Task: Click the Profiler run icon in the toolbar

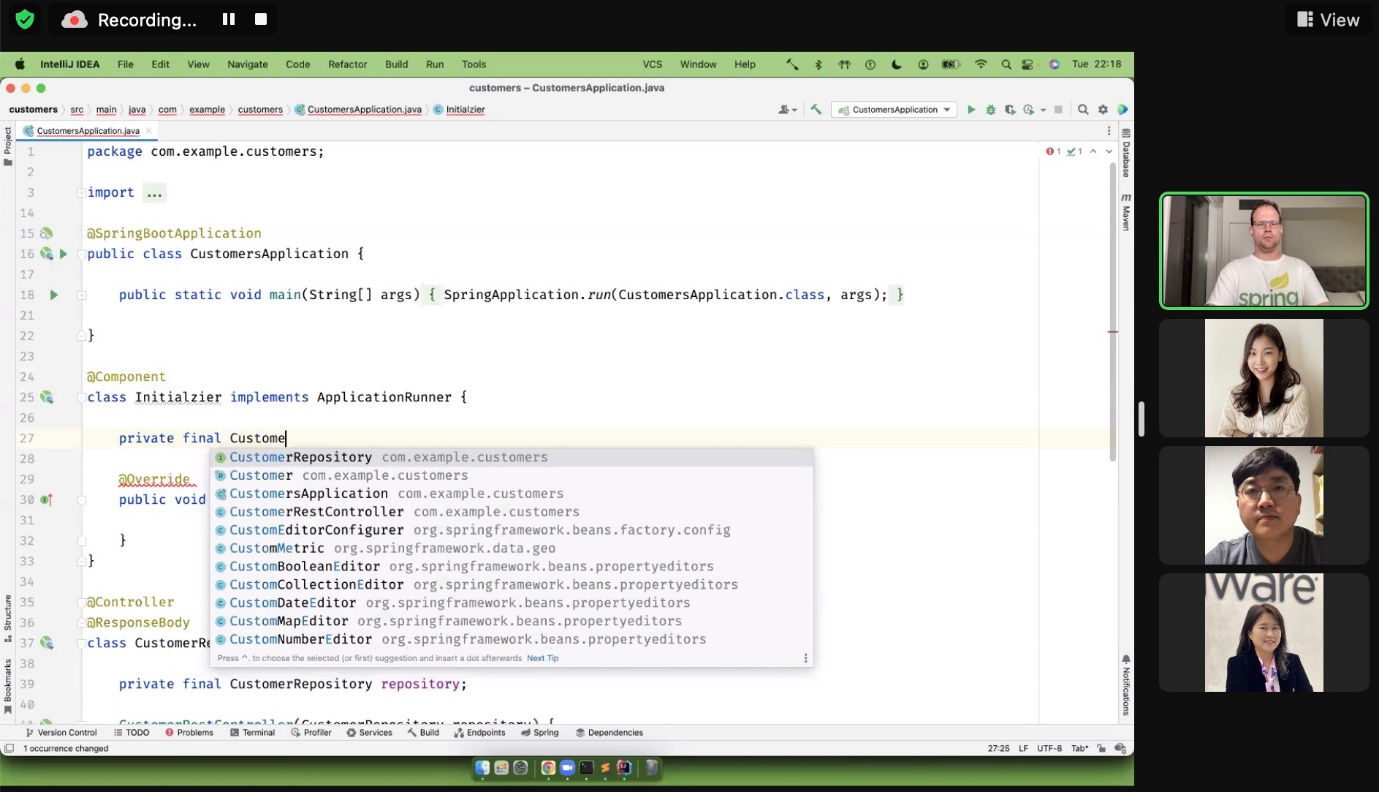Action: [x=1028, y=110]
